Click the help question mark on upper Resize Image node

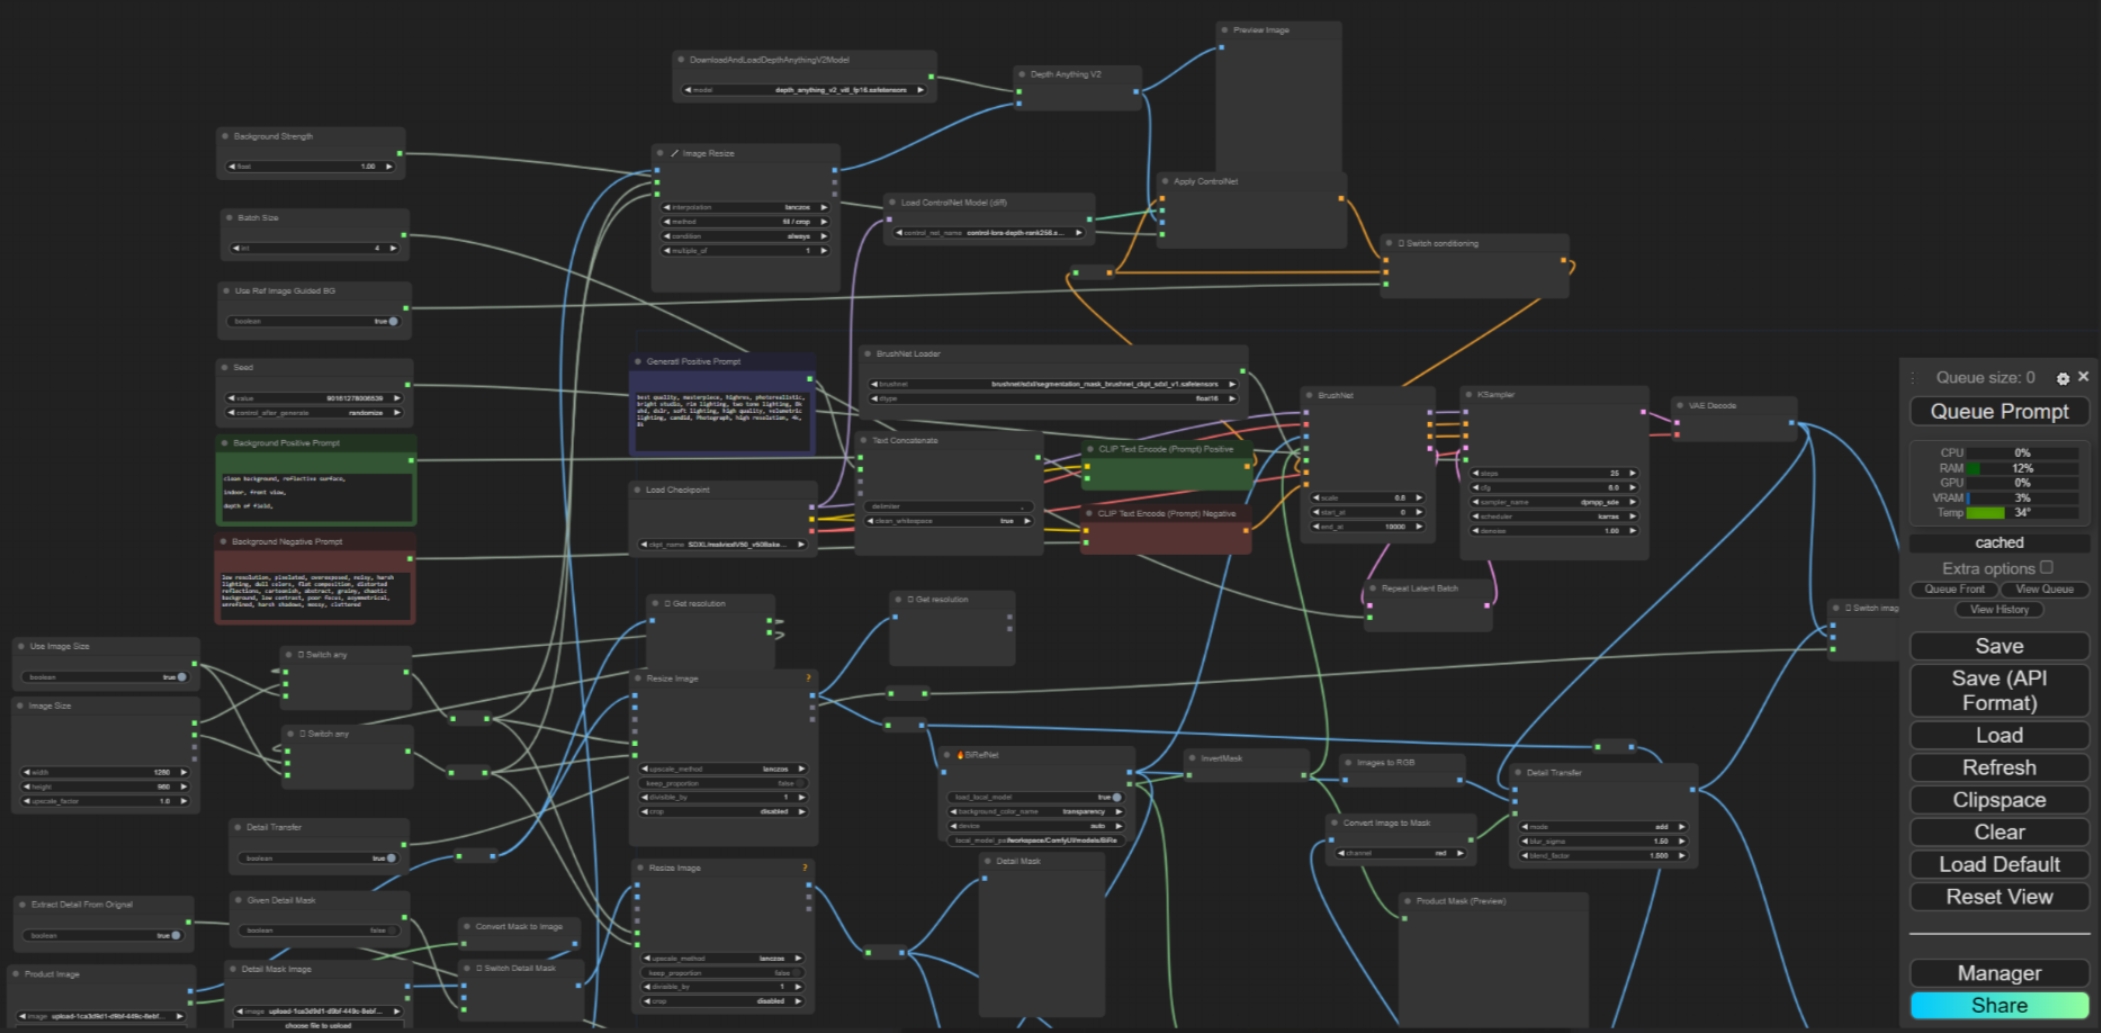click(808, 678)
